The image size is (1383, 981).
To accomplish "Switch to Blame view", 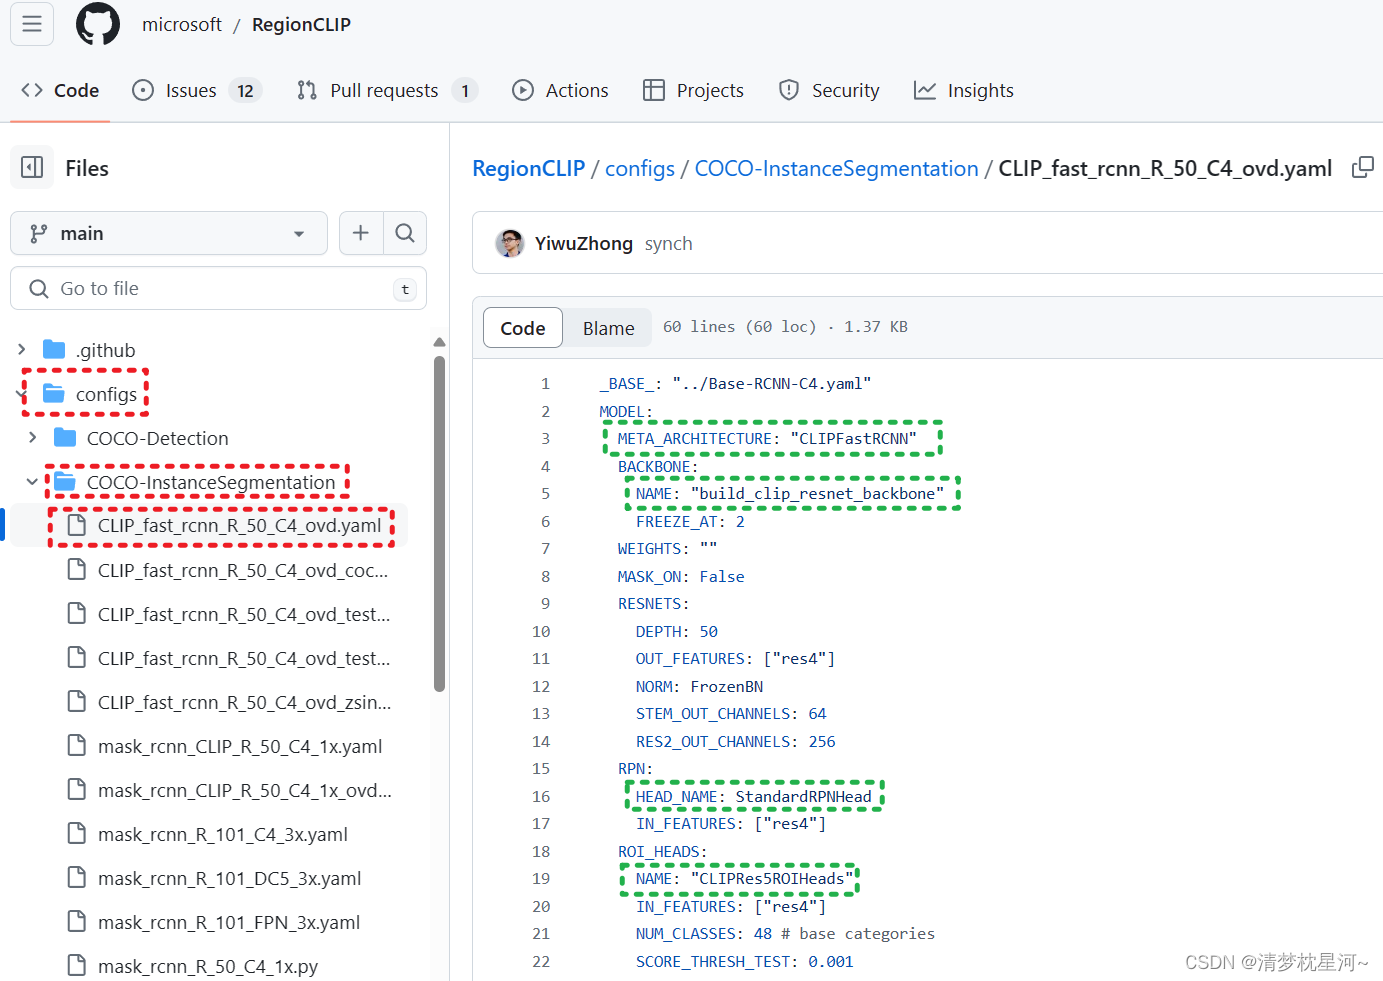I will coord(608,328).
